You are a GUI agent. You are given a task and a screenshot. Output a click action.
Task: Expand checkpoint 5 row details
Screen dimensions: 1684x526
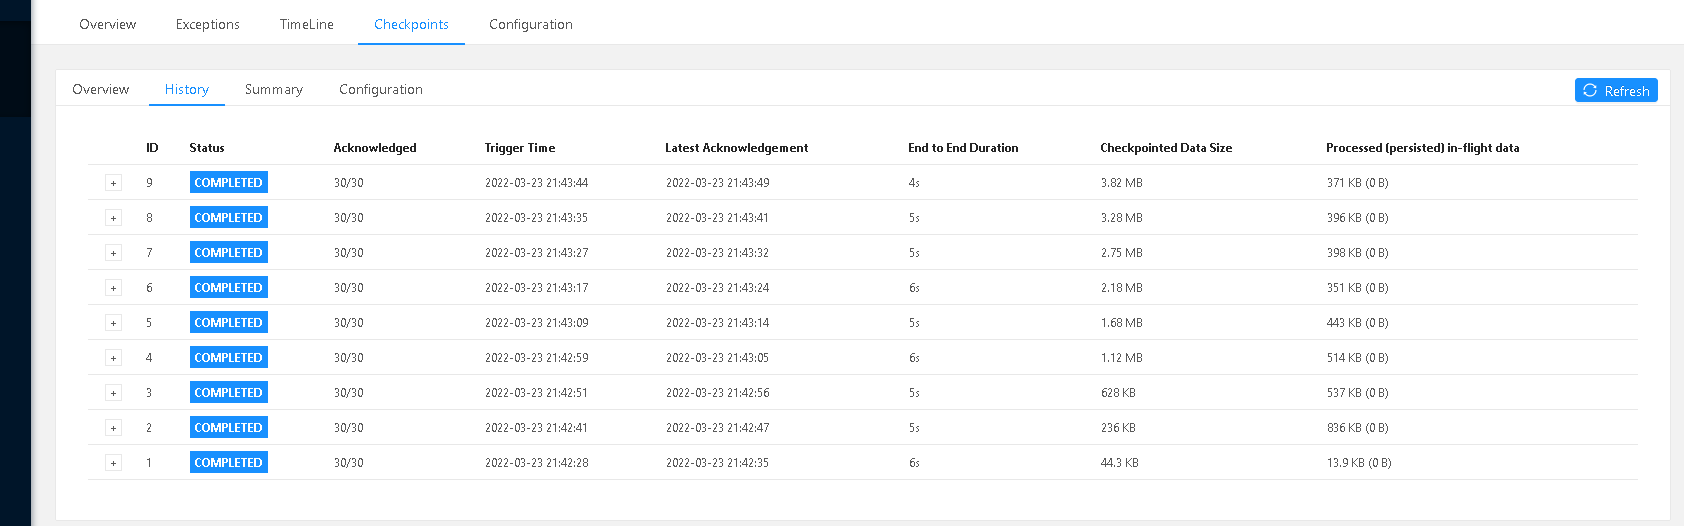tap(113, 323)
